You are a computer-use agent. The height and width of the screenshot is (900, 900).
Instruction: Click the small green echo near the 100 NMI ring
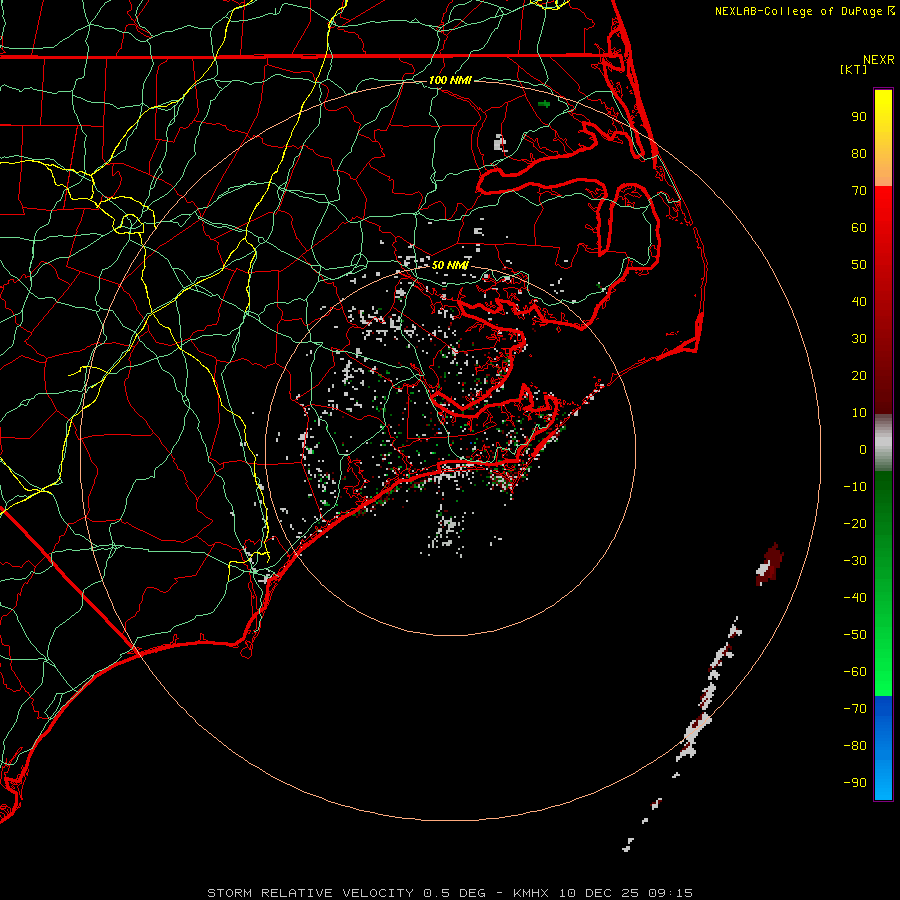click(544, 104)
